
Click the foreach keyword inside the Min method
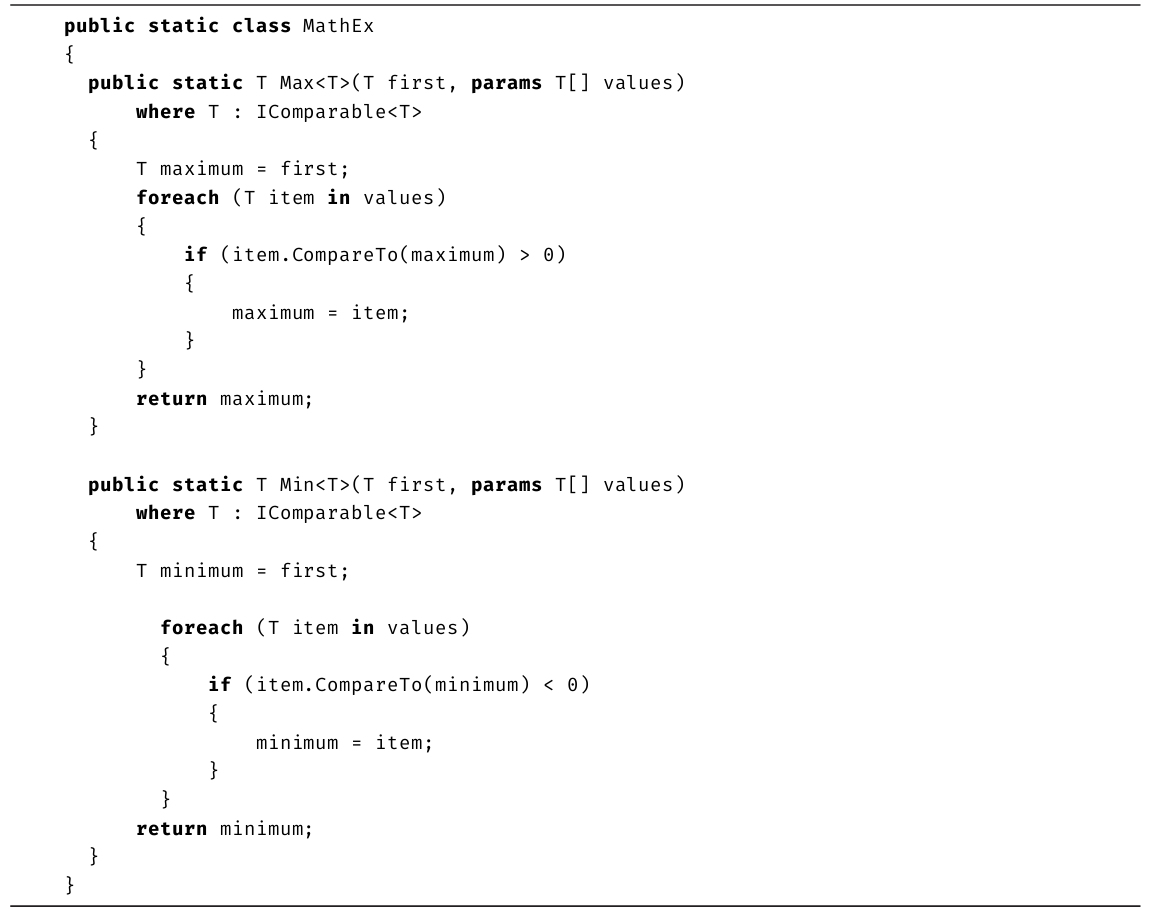[x=201, y=628]
